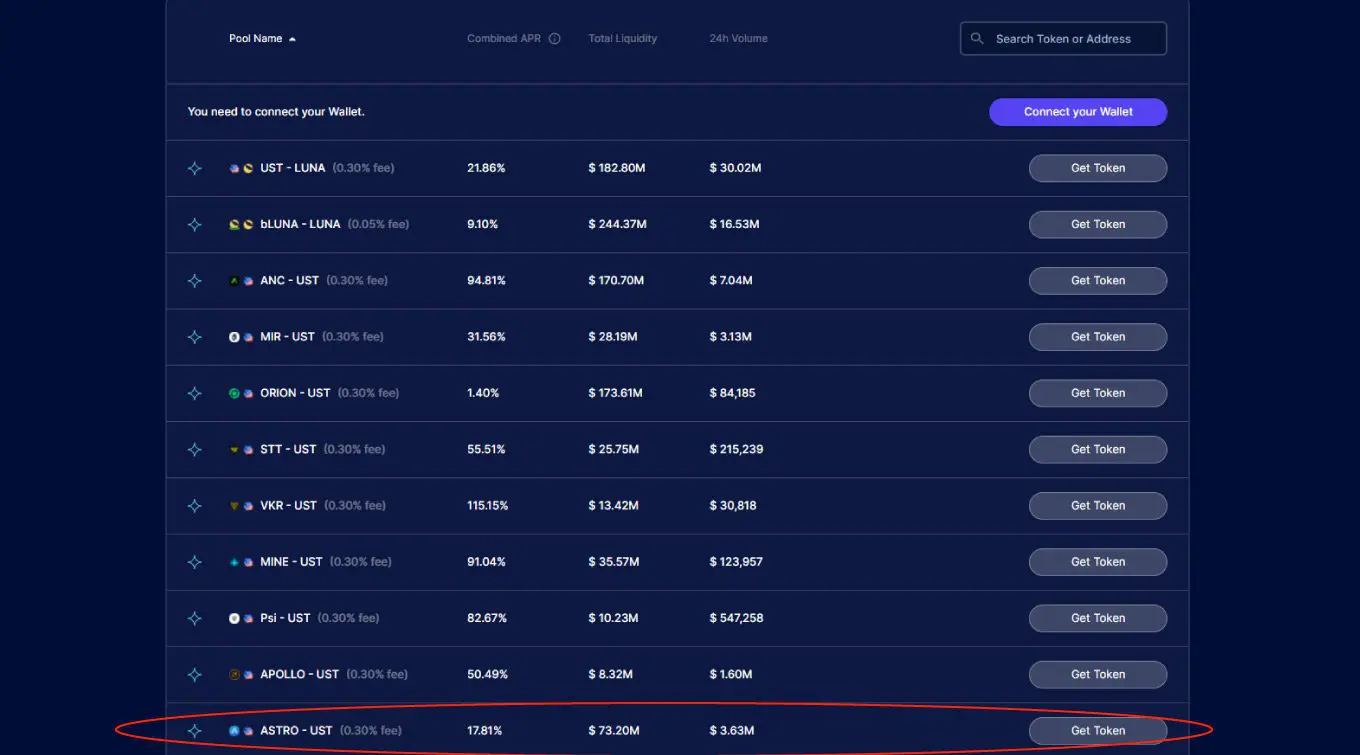Click the sparkle icon in the ANC - UST row
1360x755 pixels.
click(195, 281)
